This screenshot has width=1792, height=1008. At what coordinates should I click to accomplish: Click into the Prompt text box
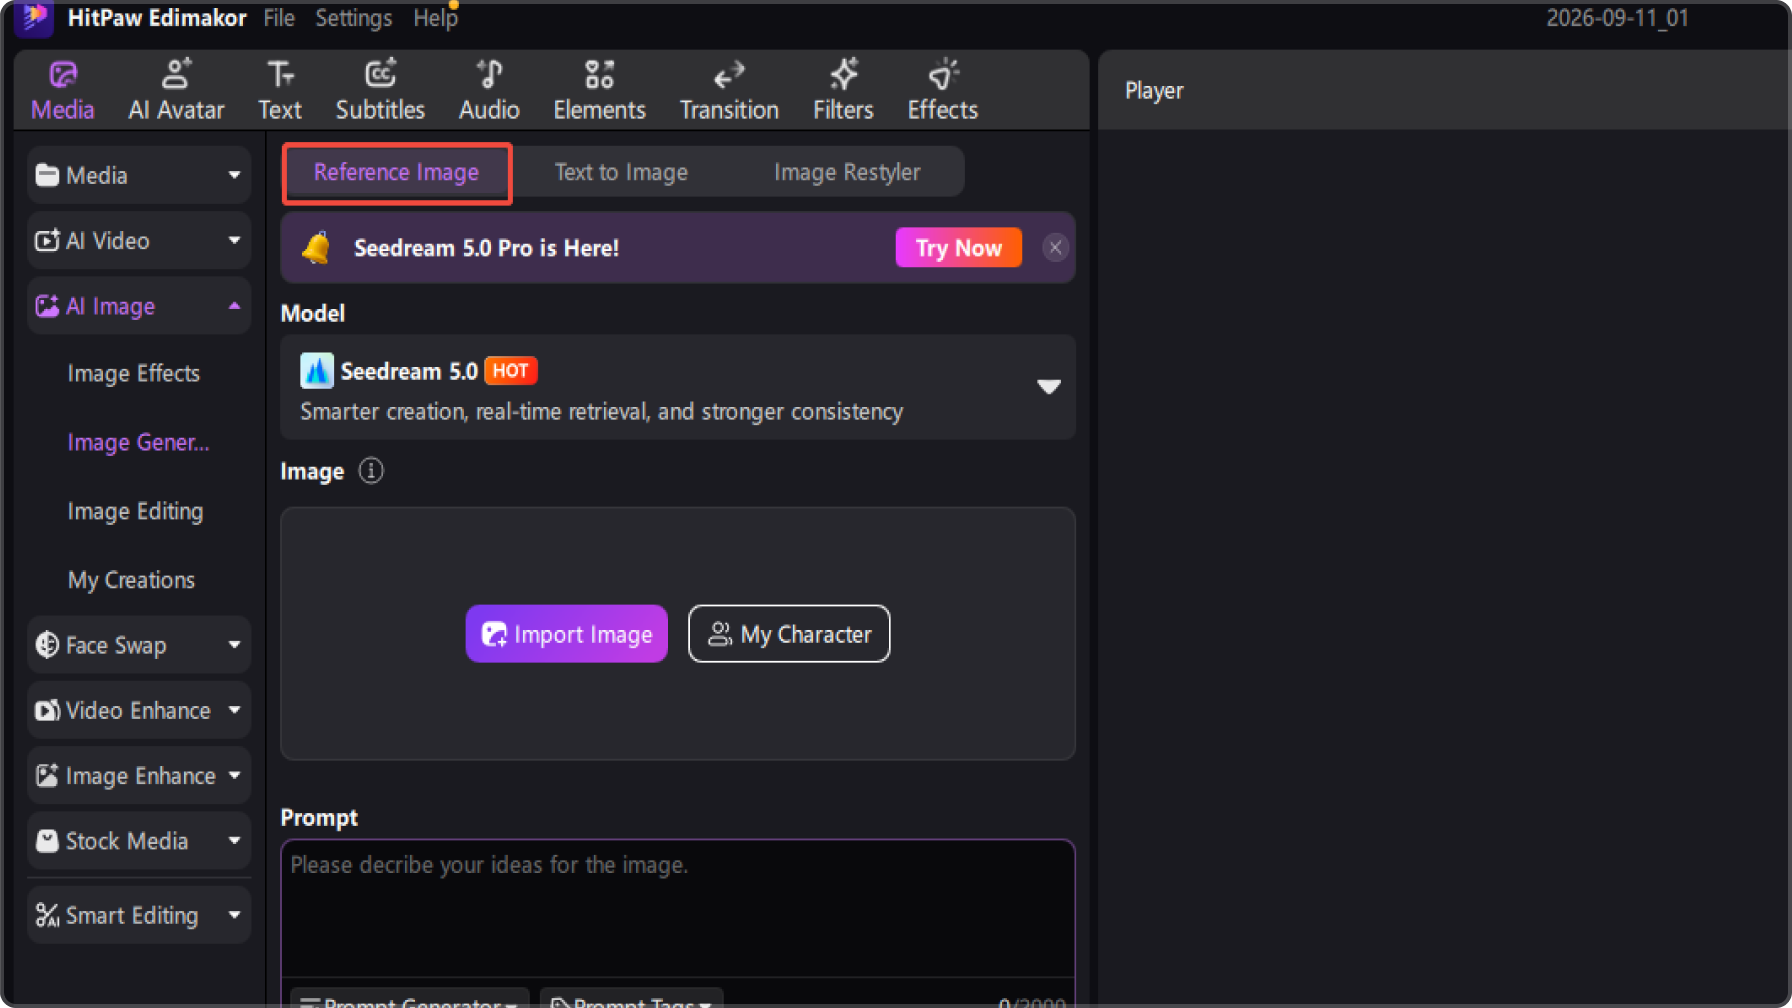coord(678,908)
